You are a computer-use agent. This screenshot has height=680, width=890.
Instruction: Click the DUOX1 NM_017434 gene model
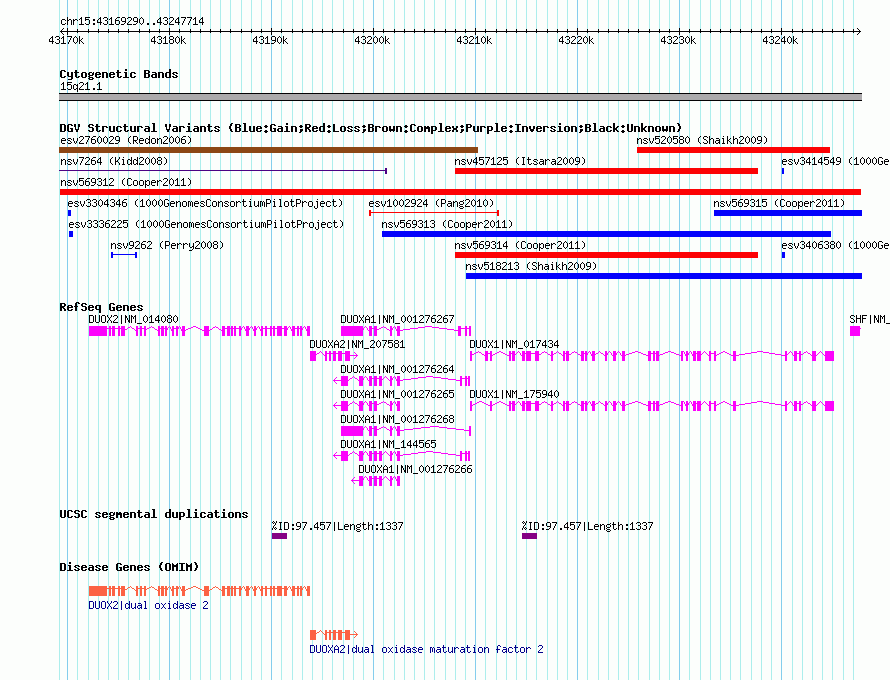click(x=652, y=356)
